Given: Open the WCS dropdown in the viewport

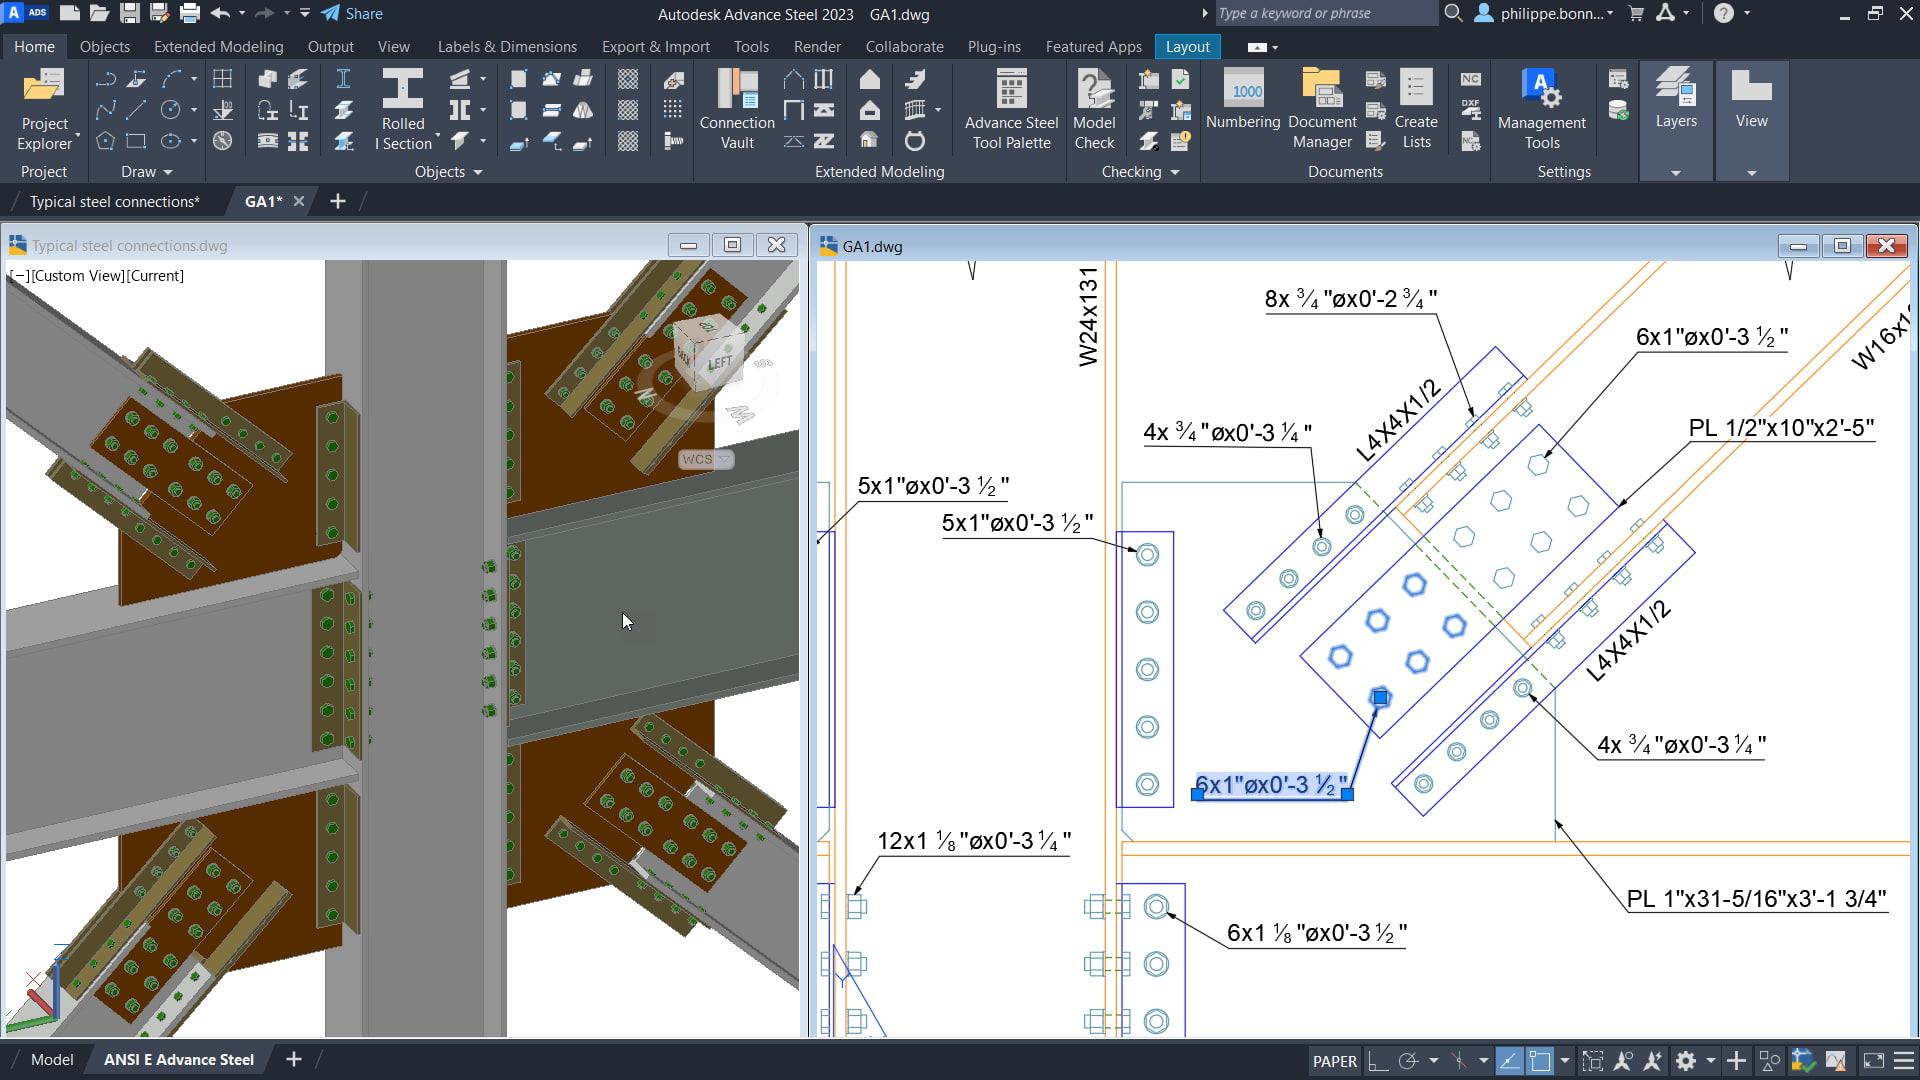Looking at the screenshot, I should click(706, 460).
